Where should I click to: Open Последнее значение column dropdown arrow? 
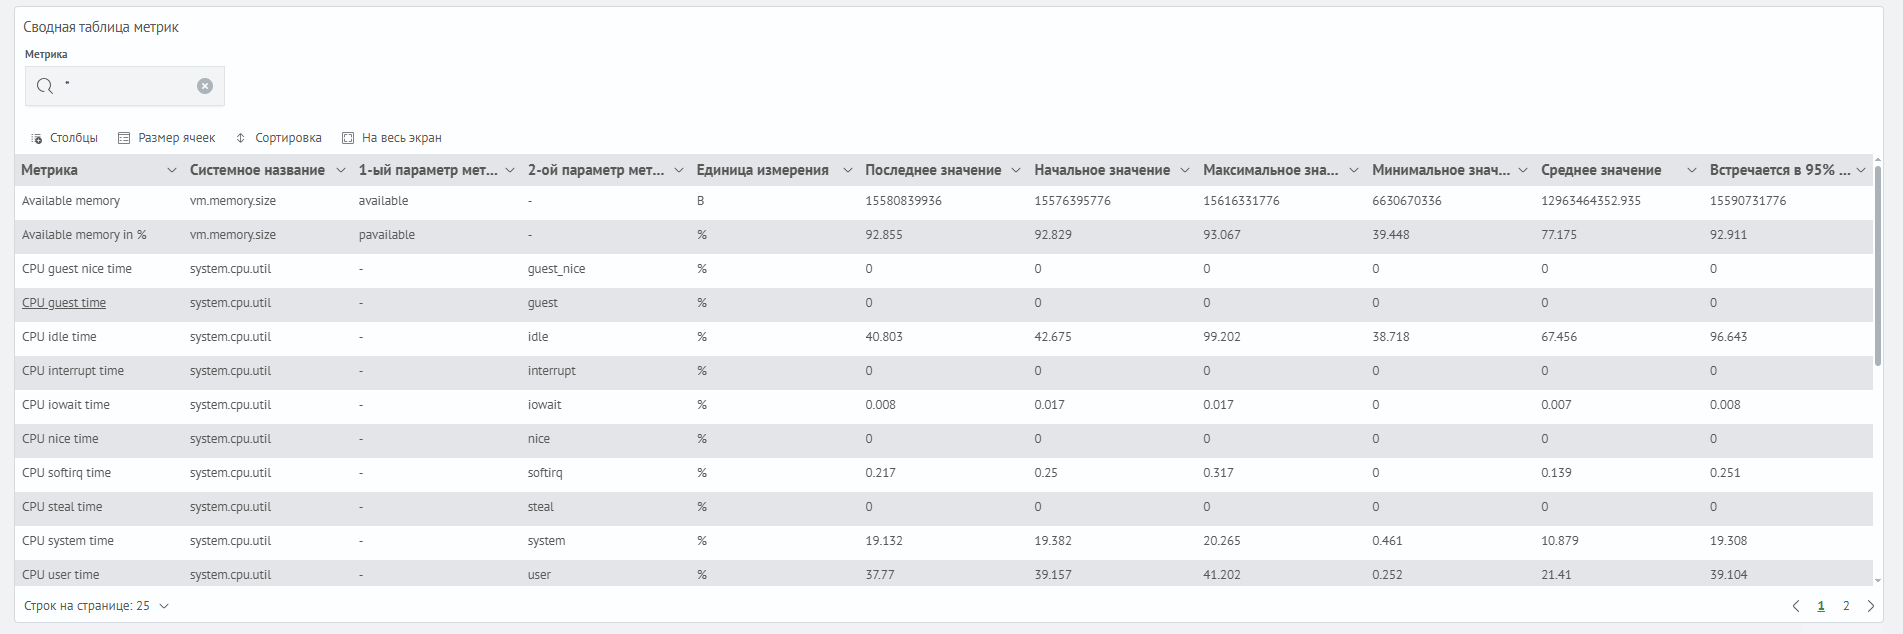point(1016,171)
